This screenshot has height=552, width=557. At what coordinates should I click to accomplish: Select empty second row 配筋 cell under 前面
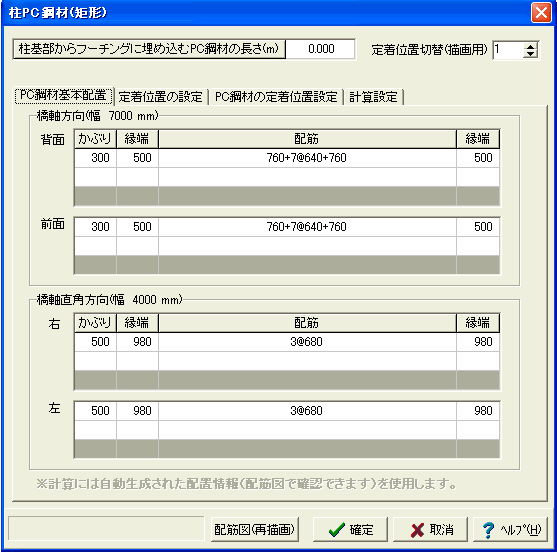coord(307,246)
